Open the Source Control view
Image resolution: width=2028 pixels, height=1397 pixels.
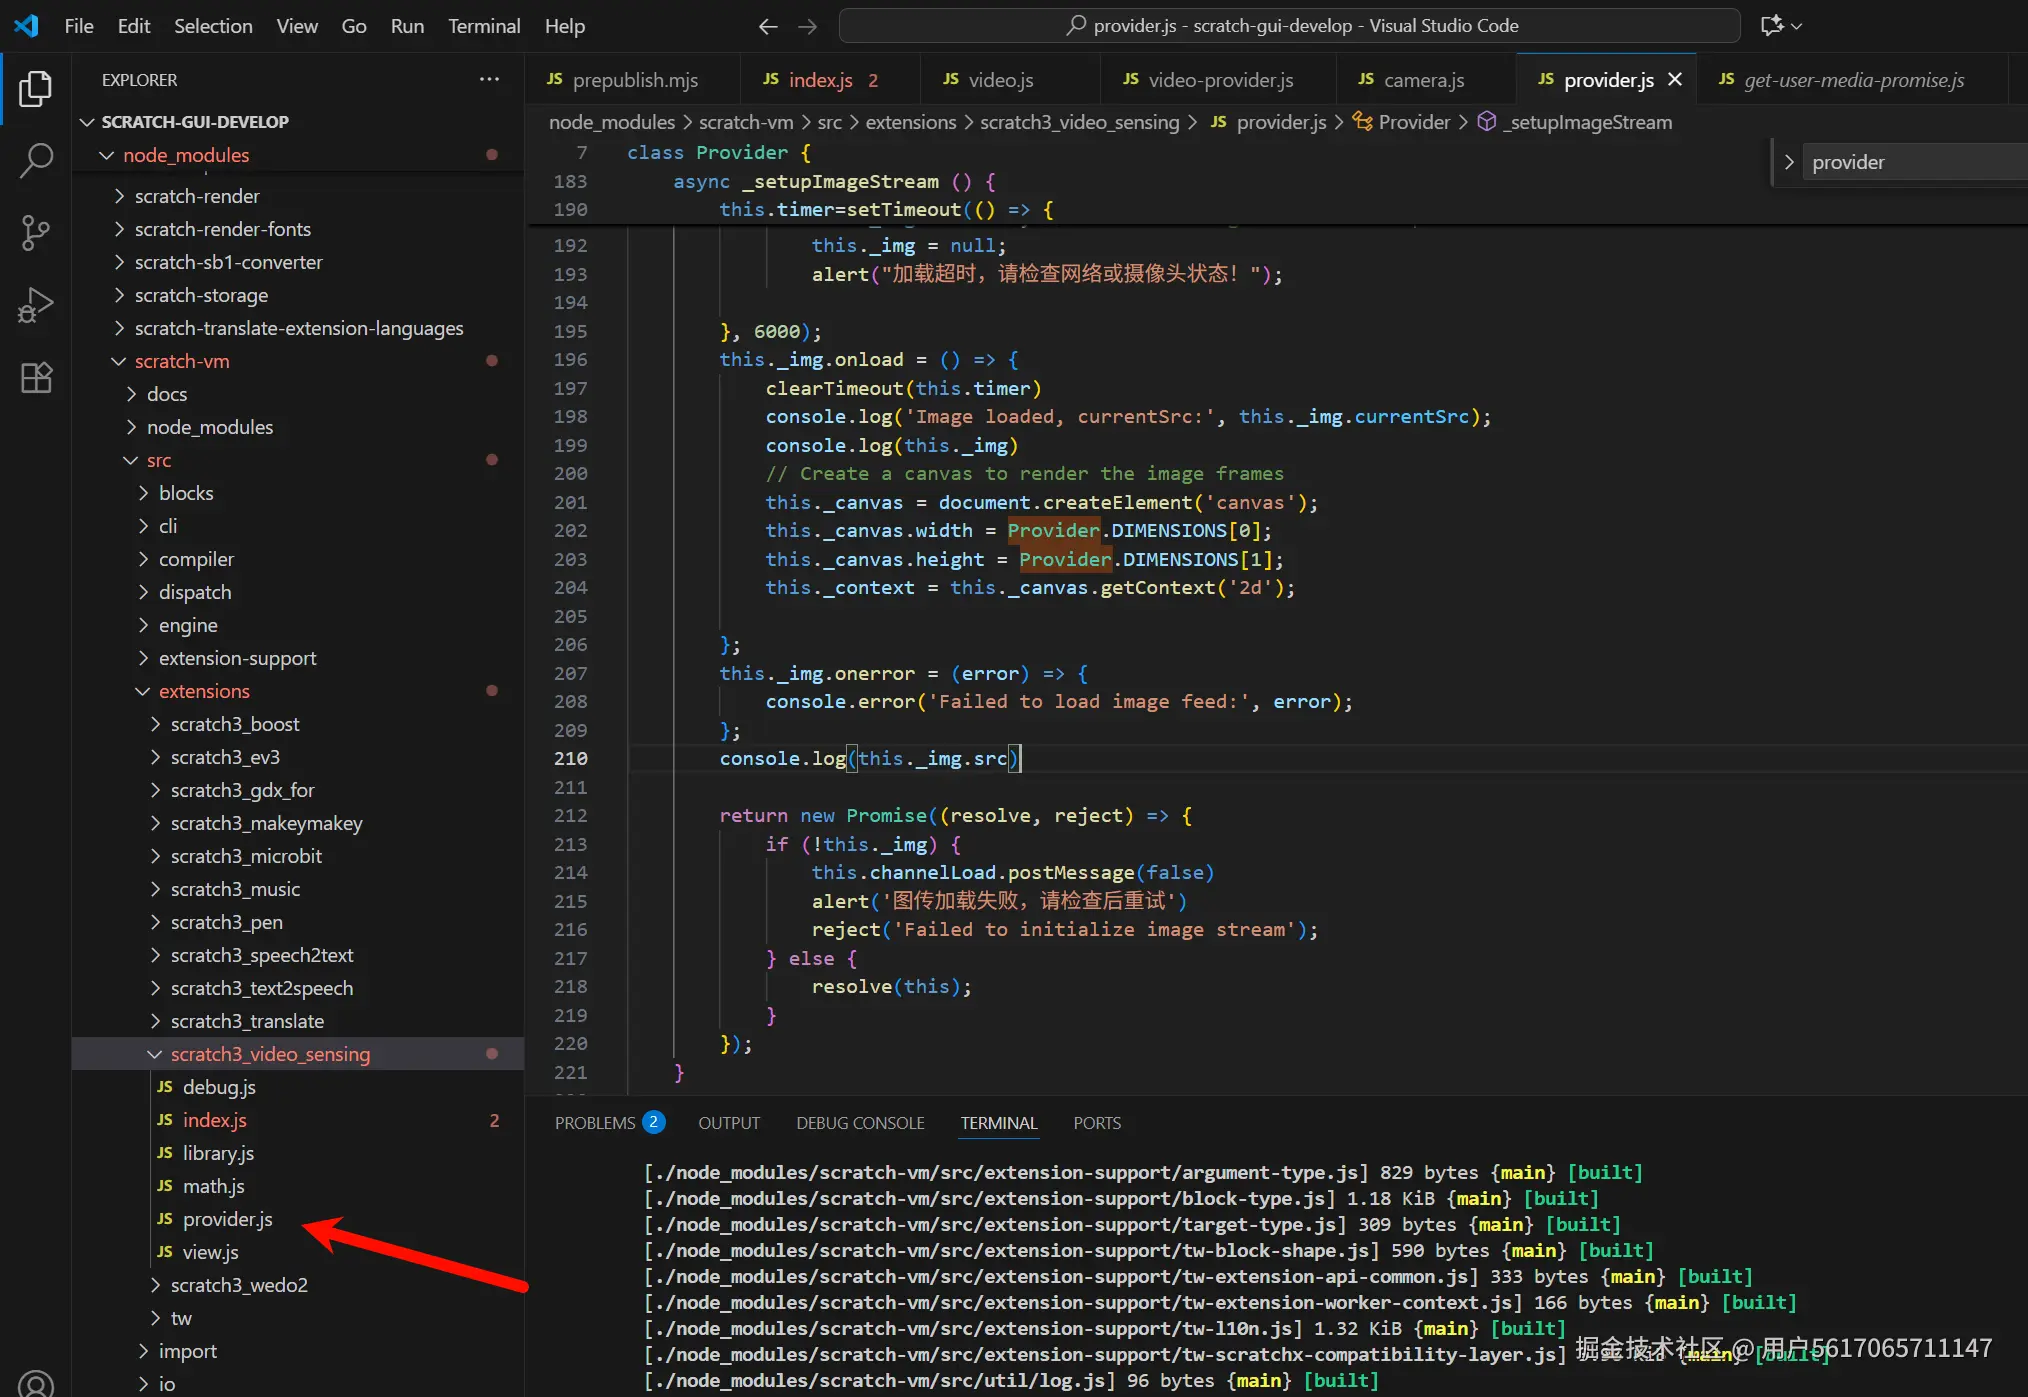coord(36,232)
